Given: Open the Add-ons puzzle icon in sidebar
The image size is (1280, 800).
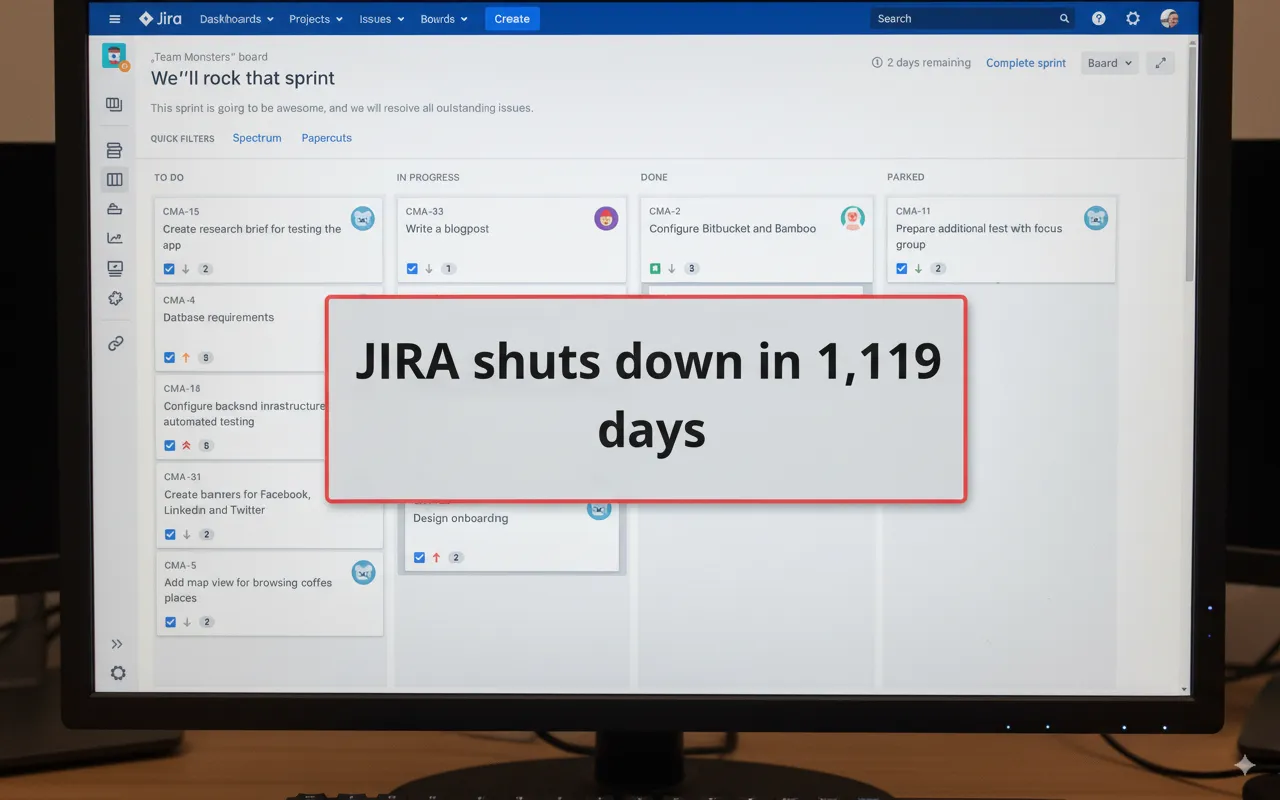Looking at the screenshot, I should click(x=114, y=298).
